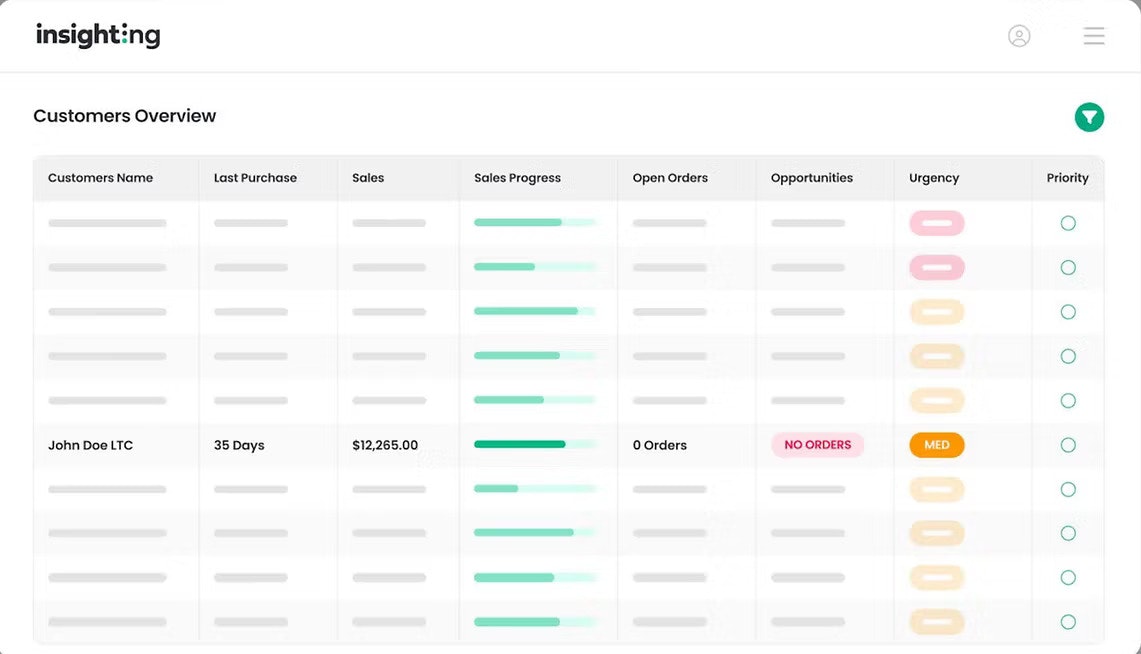Sort by Customers Name column header
The image size is (1141, 654).
(x=100, y=178)
